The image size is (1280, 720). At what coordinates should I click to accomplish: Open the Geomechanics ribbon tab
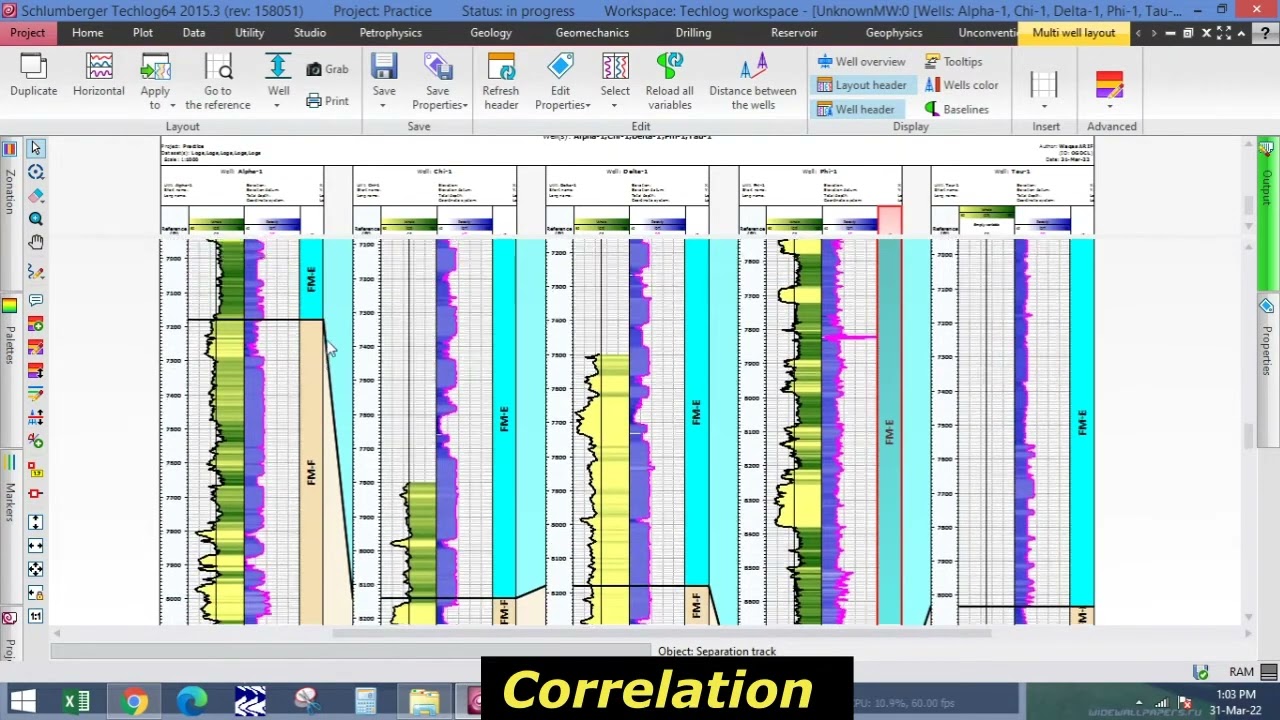pos(592,33)
